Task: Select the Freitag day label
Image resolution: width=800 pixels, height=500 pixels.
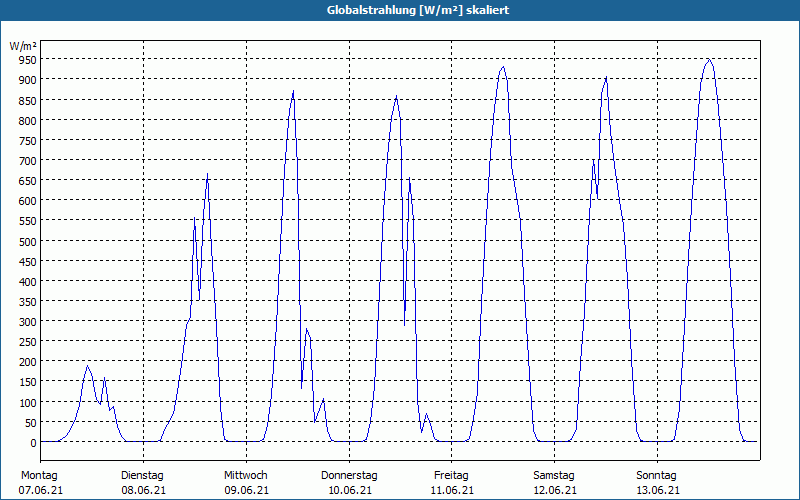Action: coord(451,476)
